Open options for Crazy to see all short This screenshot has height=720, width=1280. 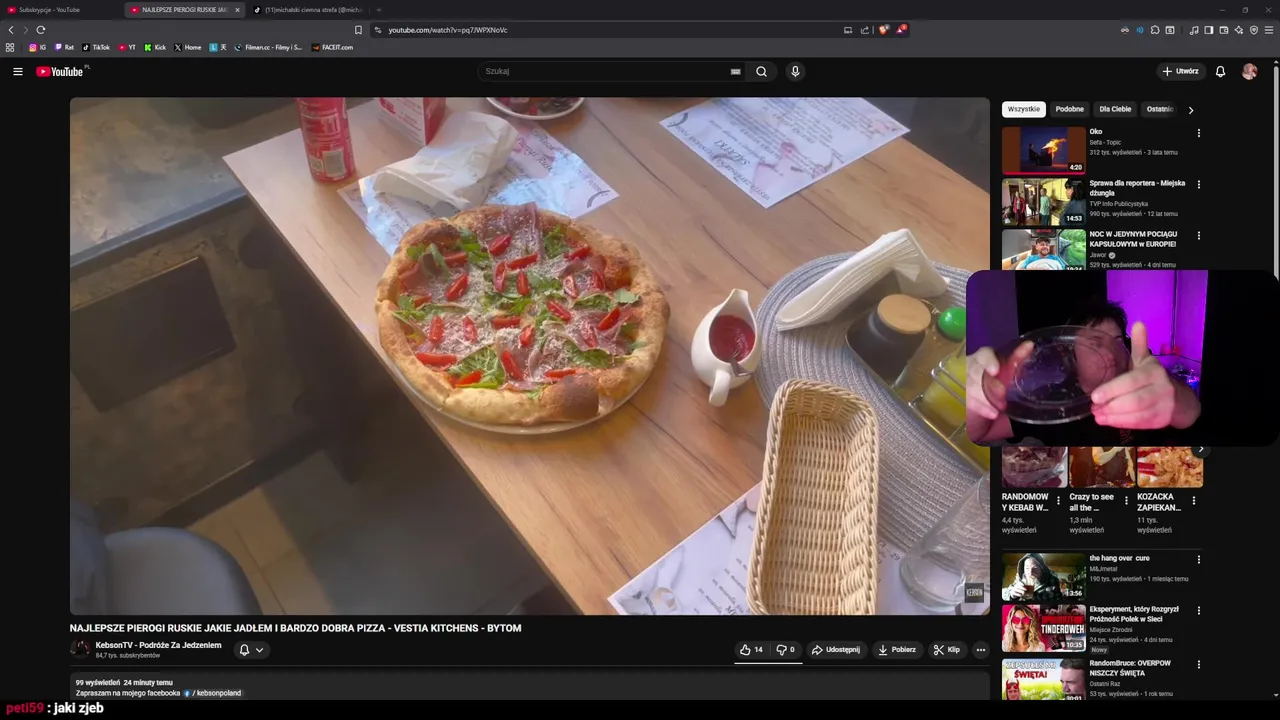[1126, 500]
